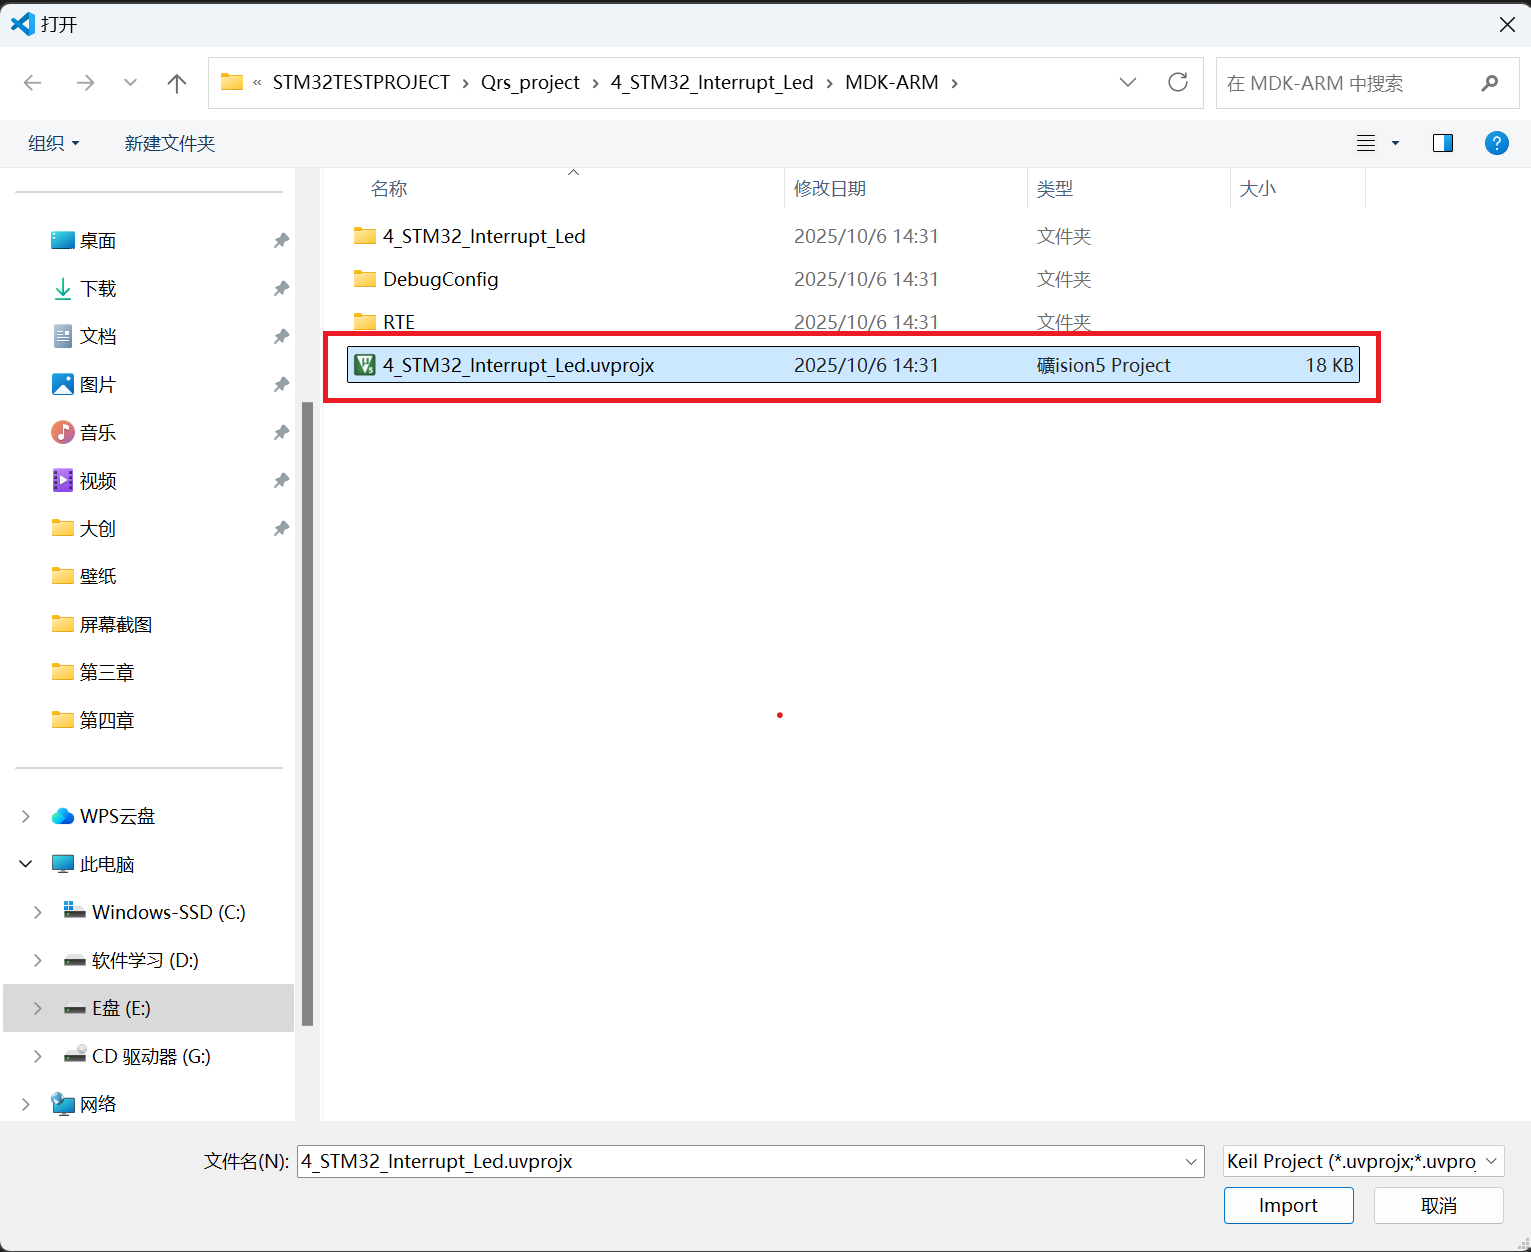Click the search magnifier icon
Viewport: 1531px width, 1252px height.
1490,83
